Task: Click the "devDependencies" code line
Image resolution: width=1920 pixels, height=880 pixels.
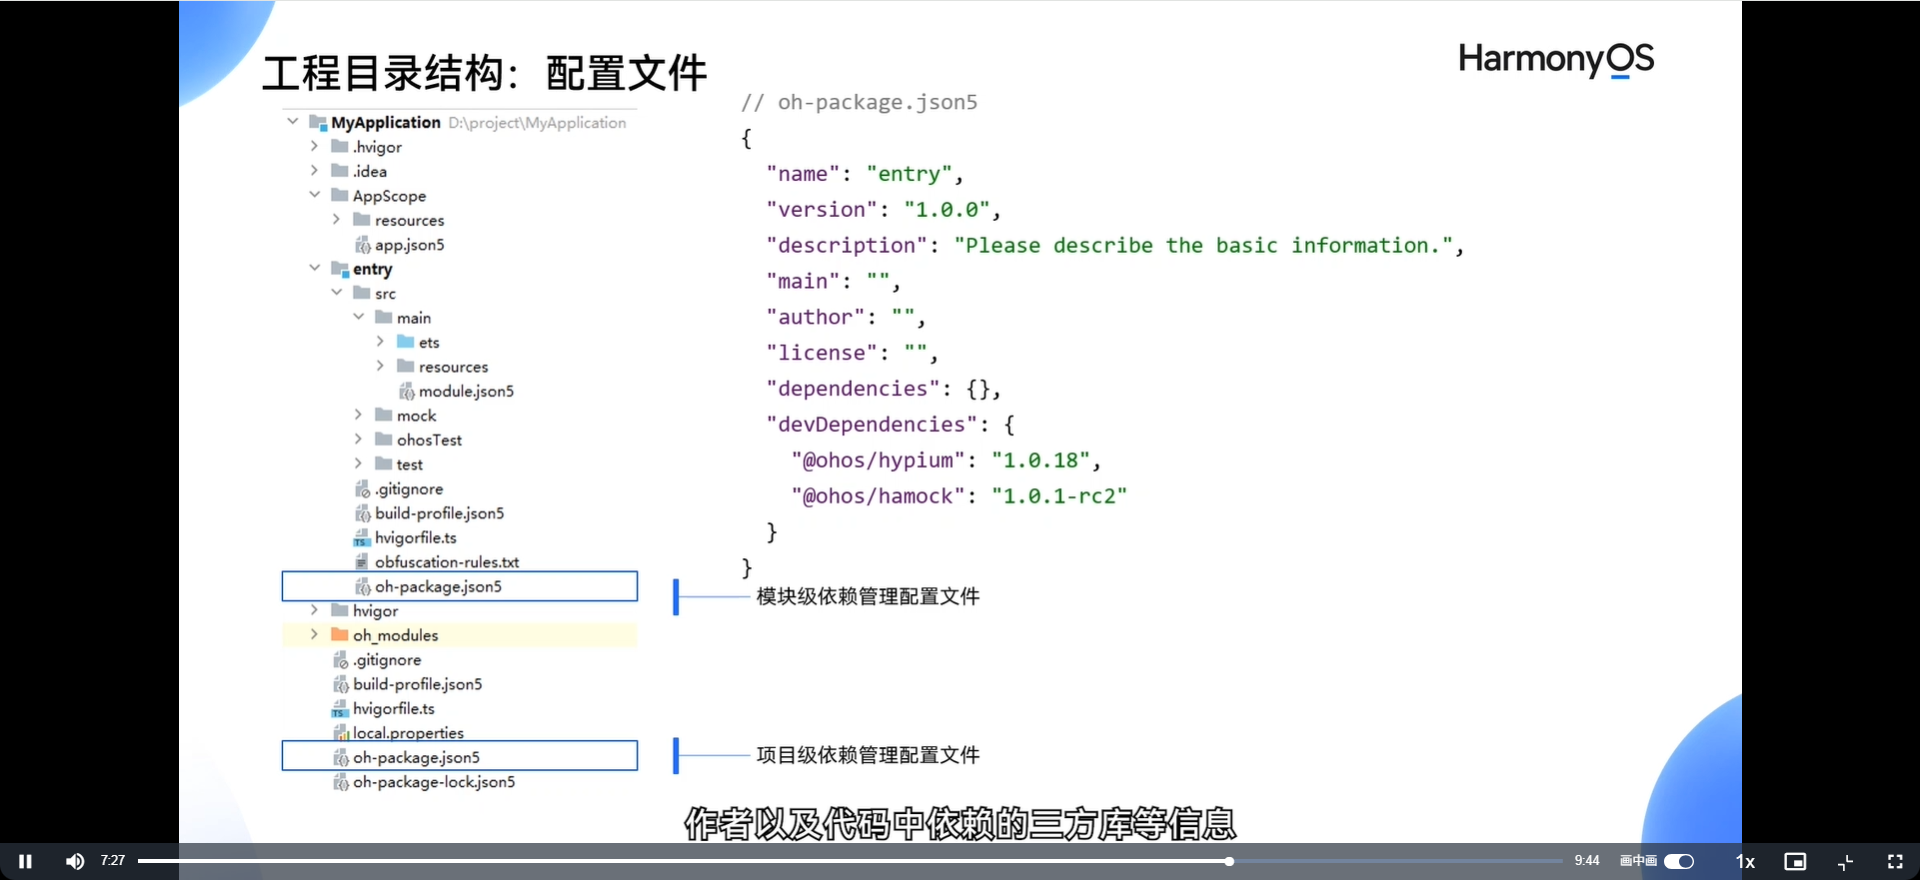Action: [x=891, y=425]
